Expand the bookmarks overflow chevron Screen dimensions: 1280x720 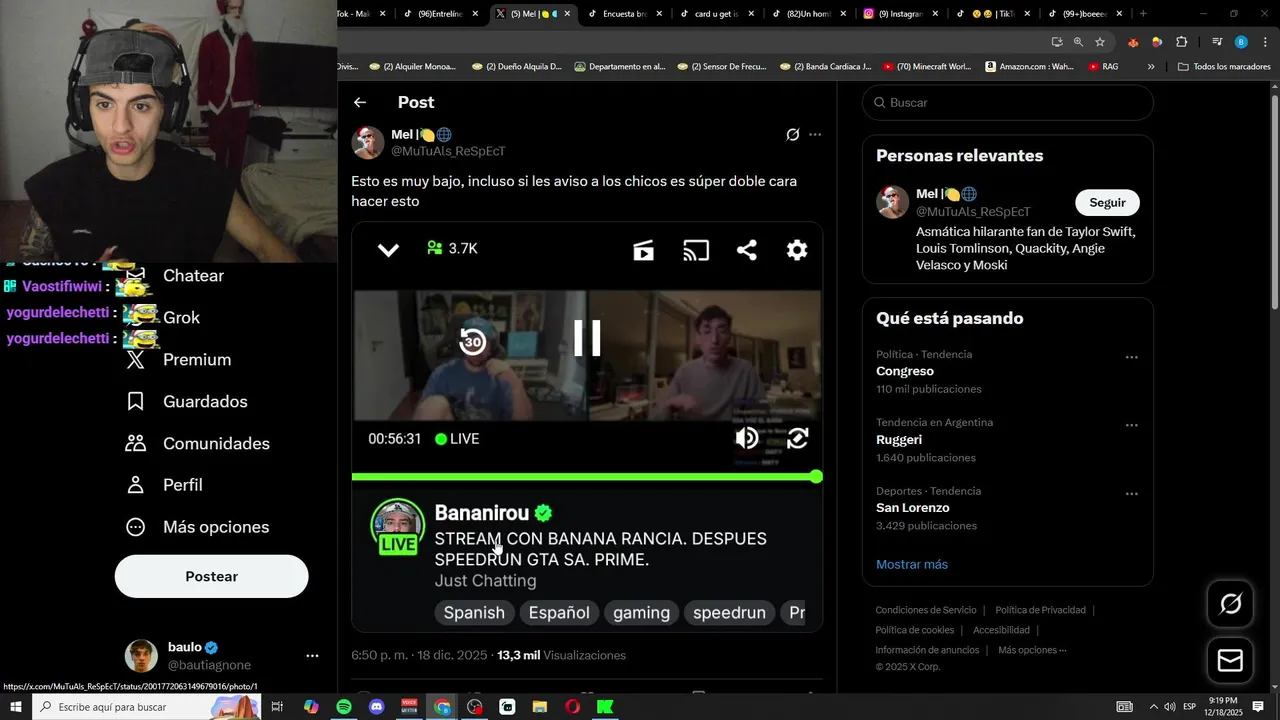[1151, 67]
